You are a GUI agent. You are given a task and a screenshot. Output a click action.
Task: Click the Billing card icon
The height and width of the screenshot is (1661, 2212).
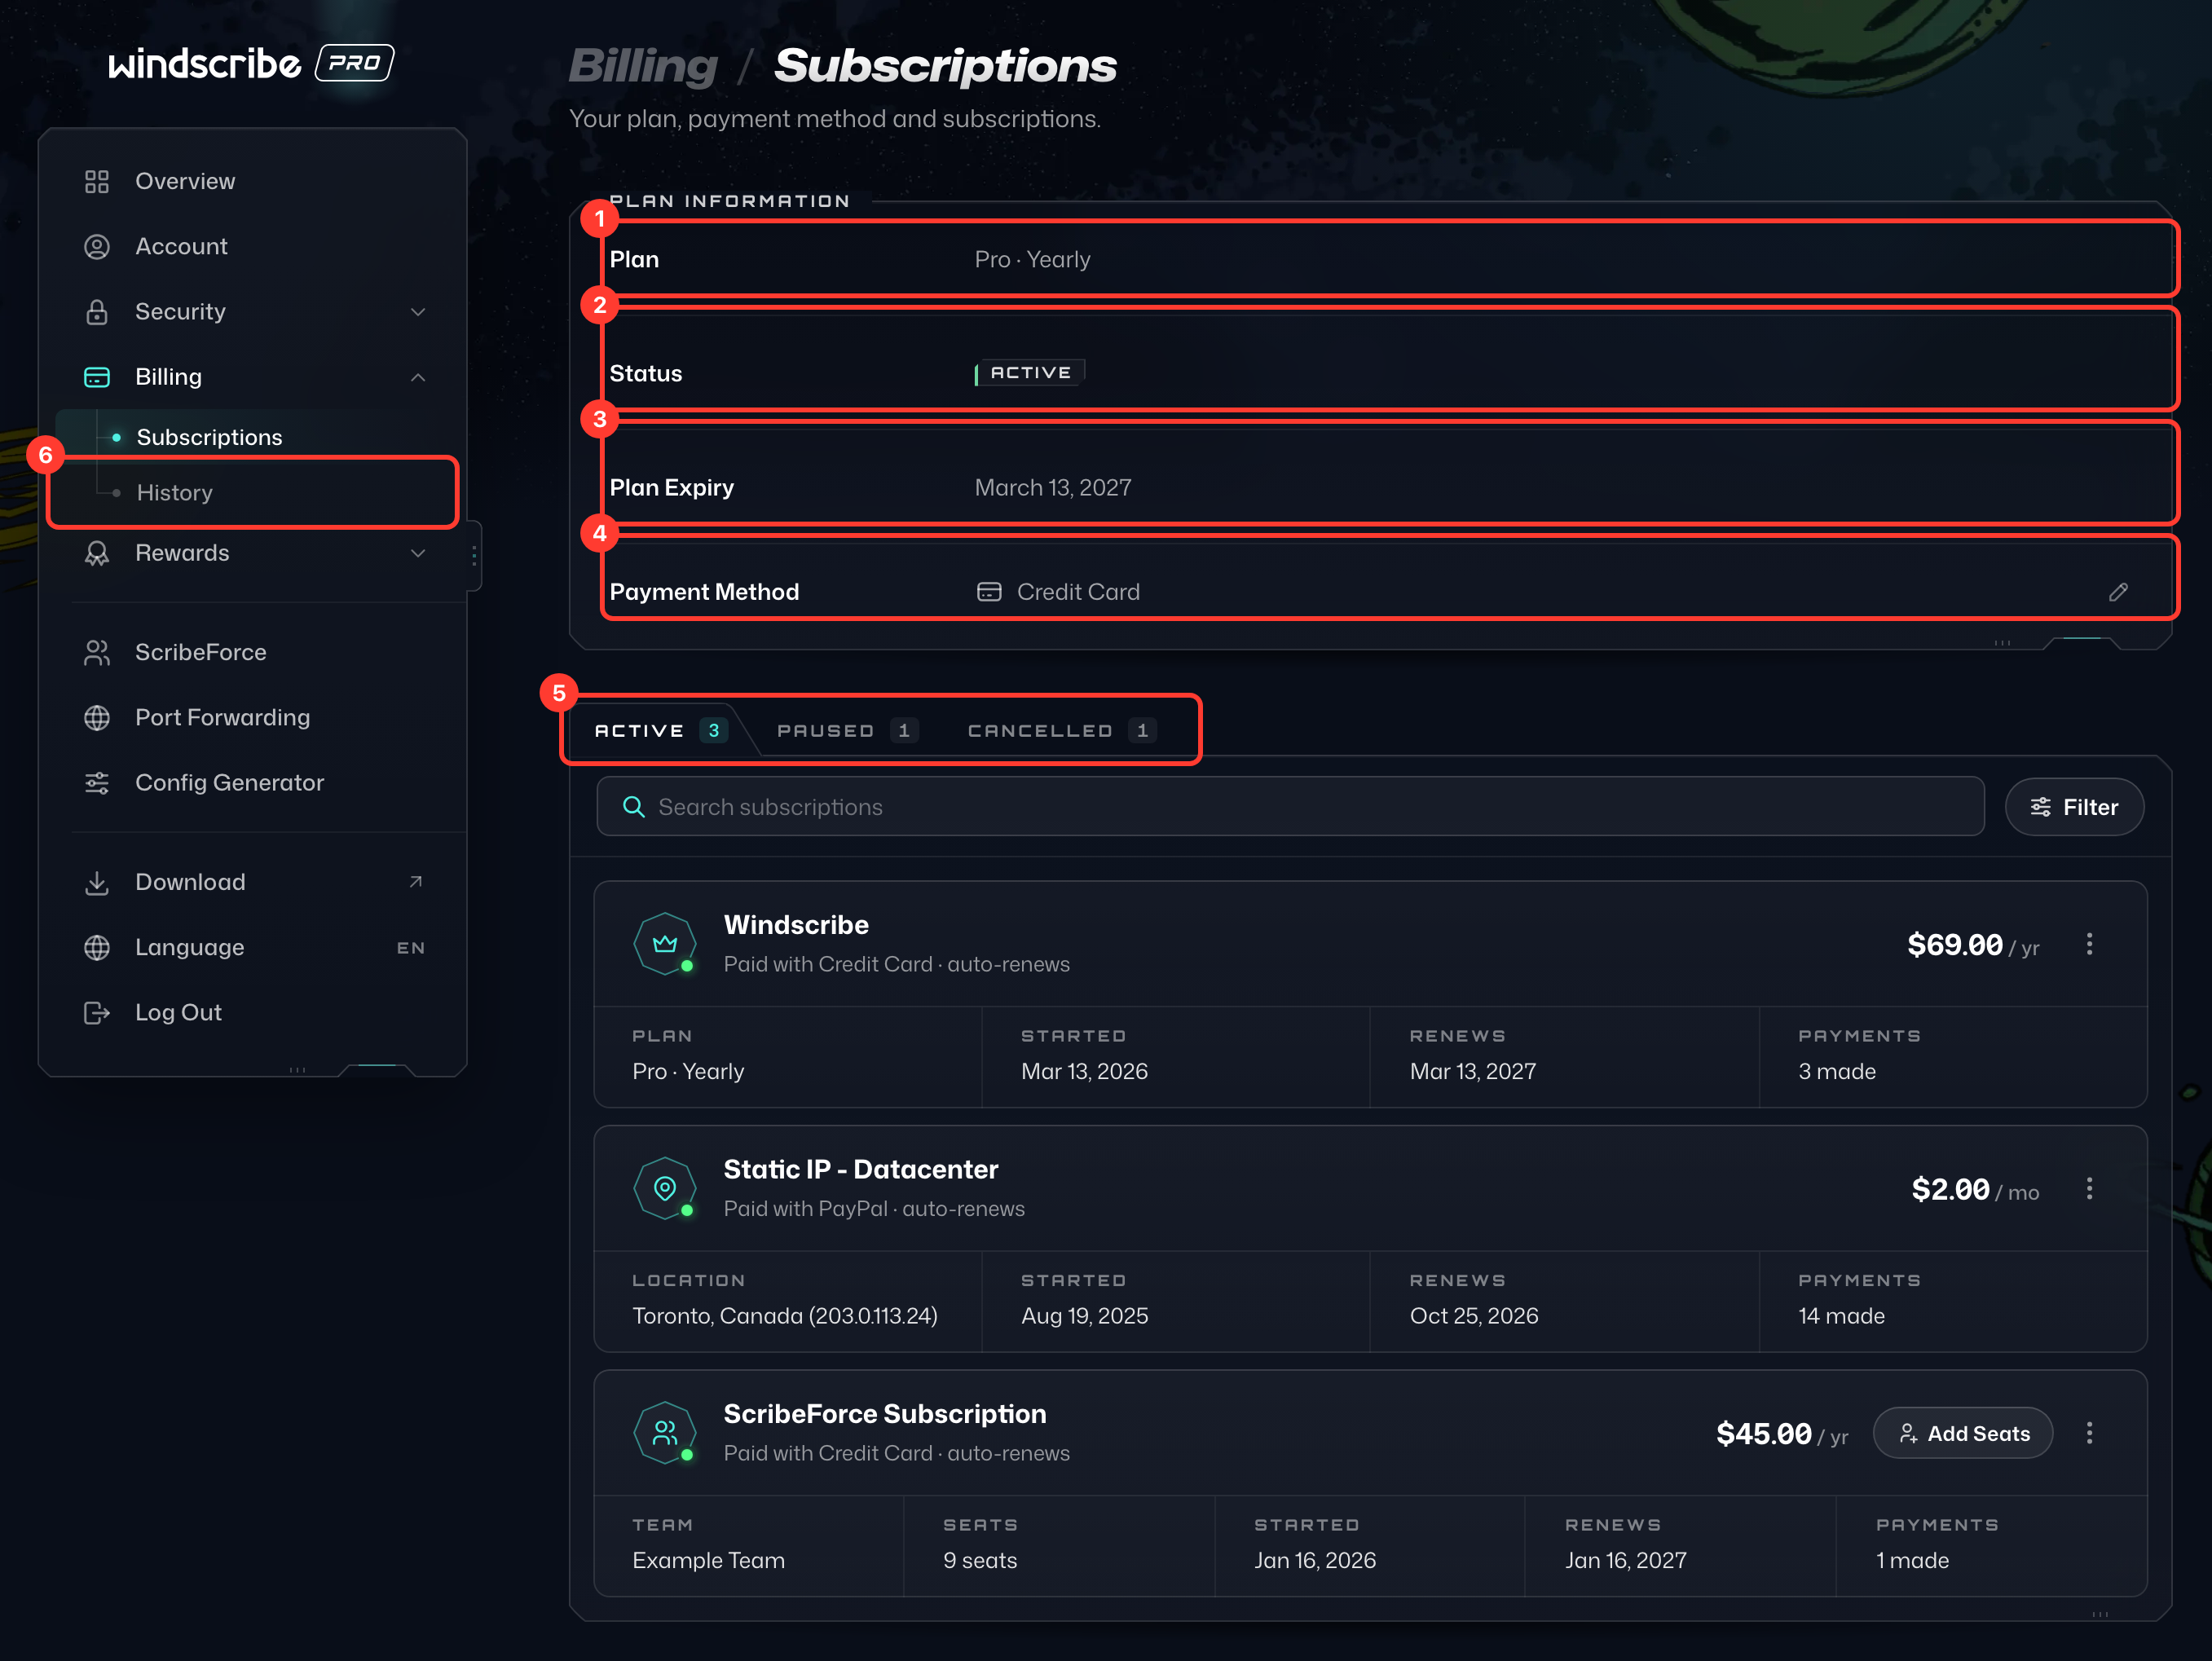point(97,377)
